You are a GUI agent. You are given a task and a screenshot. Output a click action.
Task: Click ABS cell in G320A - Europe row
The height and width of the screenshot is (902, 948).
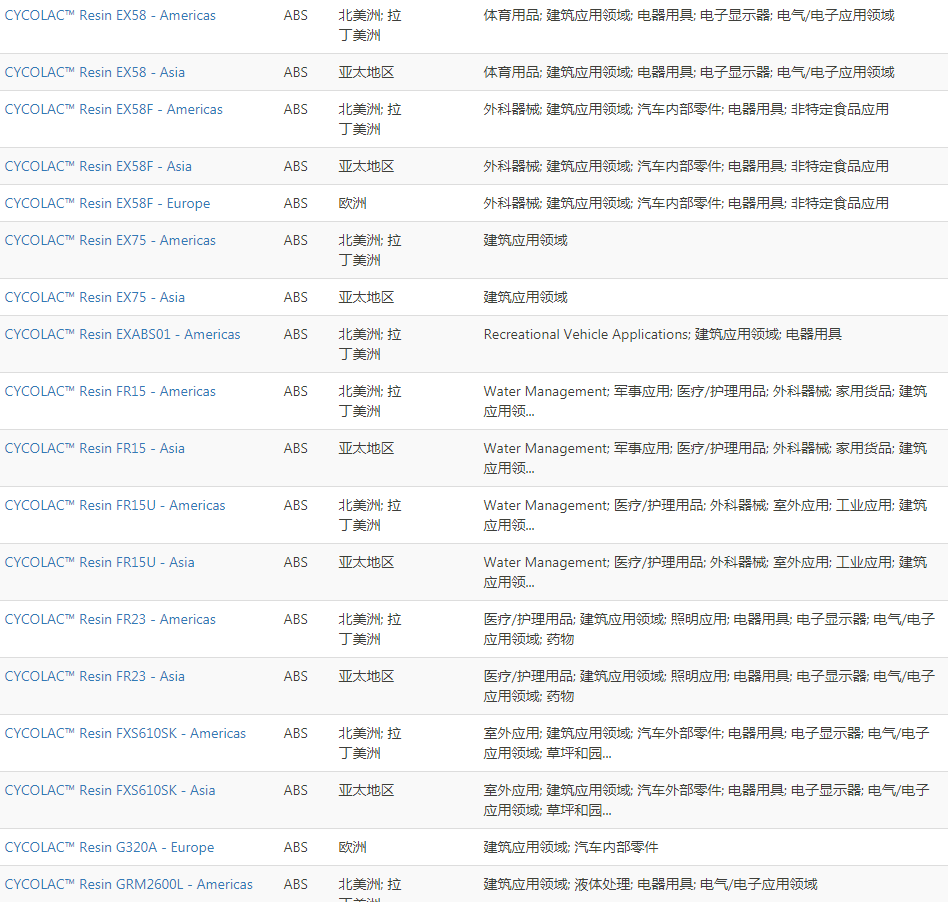click(x=296, y=848)
